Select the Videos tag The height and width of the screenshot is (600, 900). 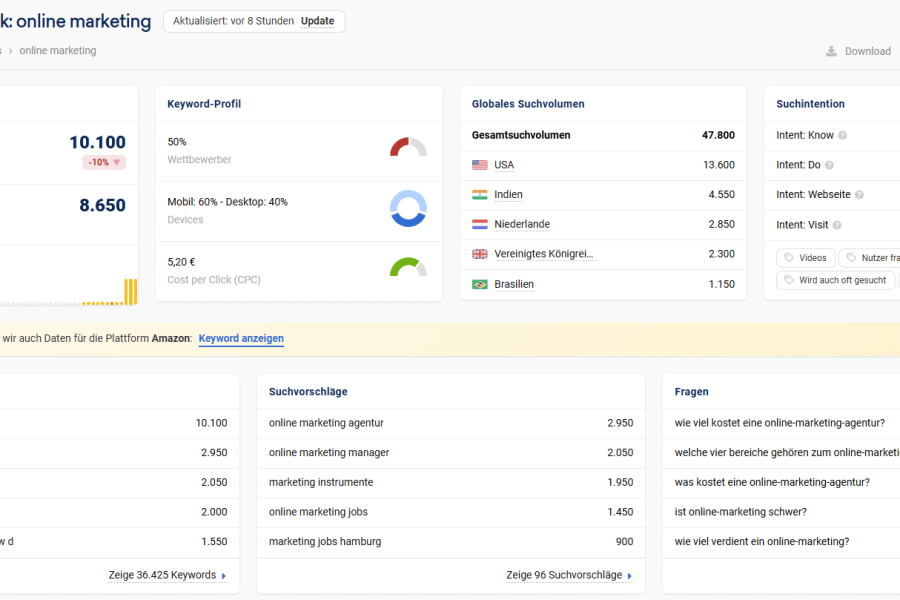click(x=806, y=258)
